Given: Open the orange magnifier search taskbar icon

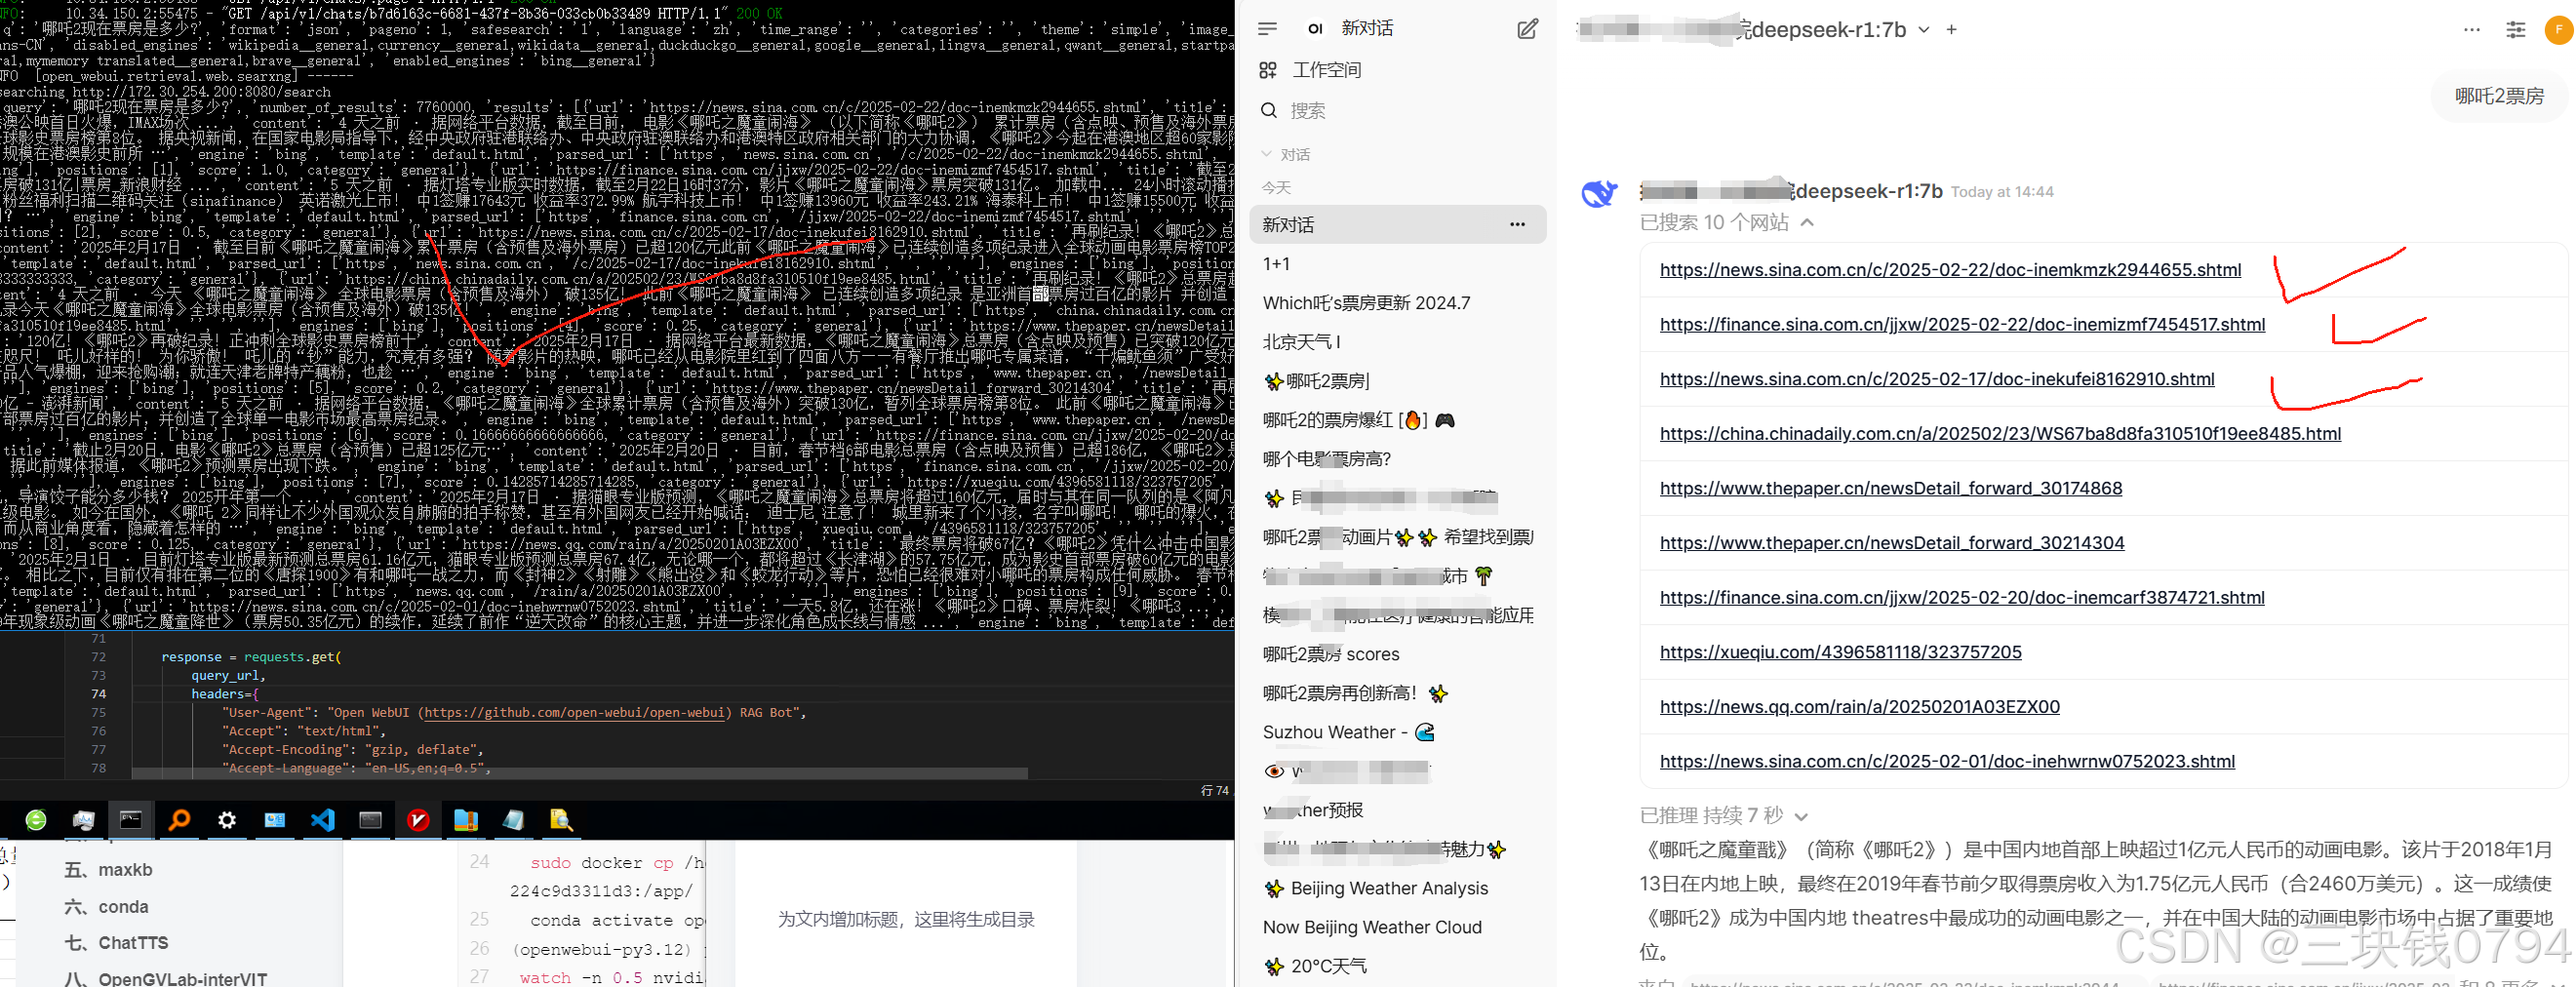Looking at the screenshot, I should click(179, 820).
